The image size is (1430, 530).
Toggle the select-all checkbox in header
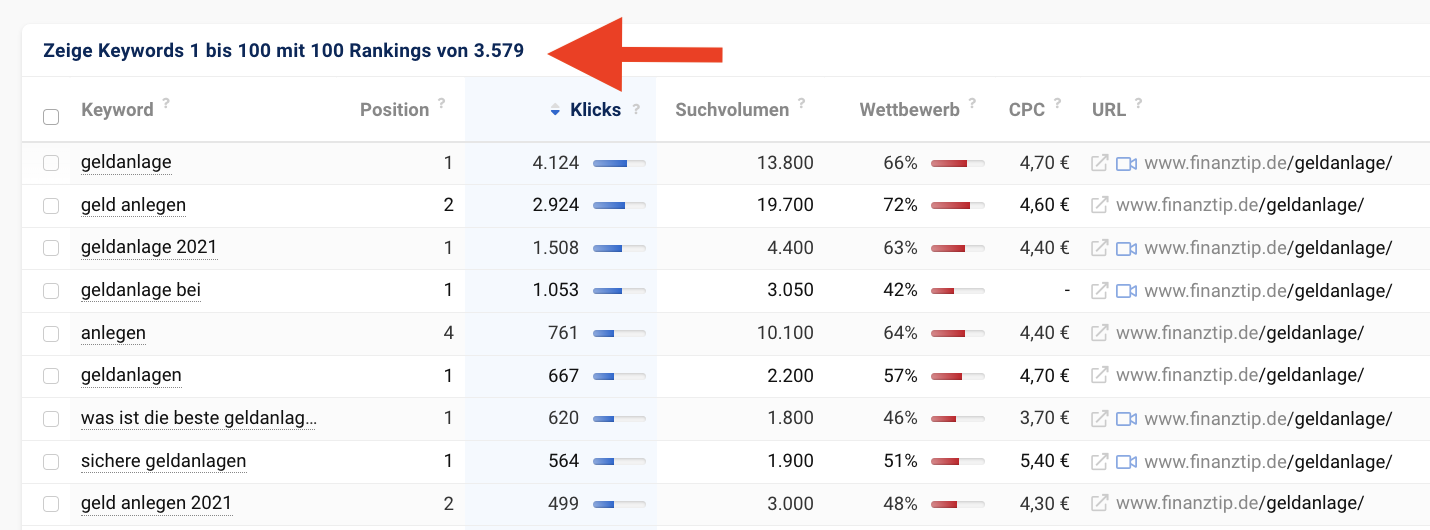click(x=51, y=117)
